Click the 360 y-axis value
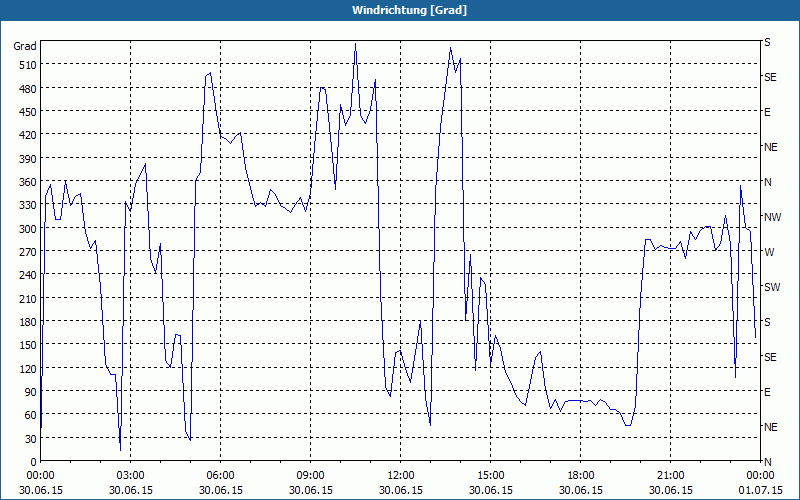800x500 pixels. 28,182
